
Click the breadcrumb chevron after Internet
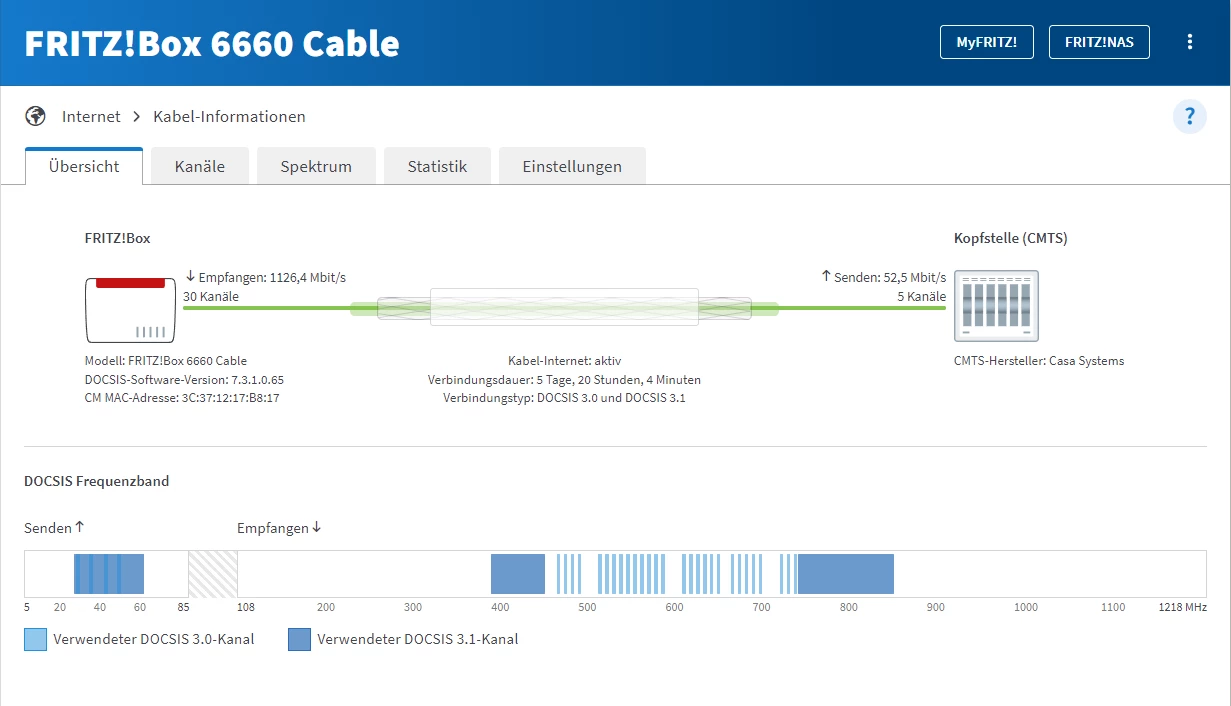point(137,117)
